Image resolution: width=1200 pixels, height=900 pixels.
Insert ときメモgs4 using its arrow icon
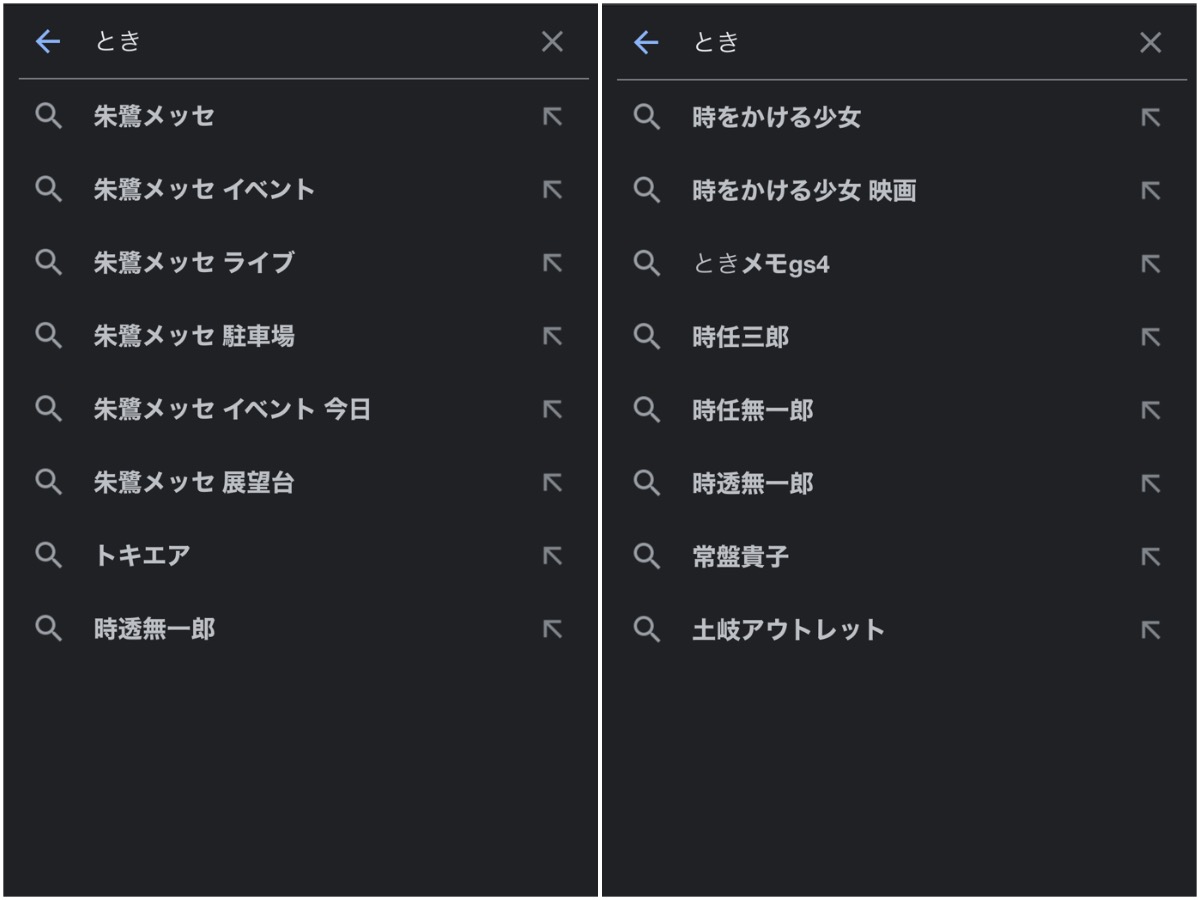tap(1151, 264)
